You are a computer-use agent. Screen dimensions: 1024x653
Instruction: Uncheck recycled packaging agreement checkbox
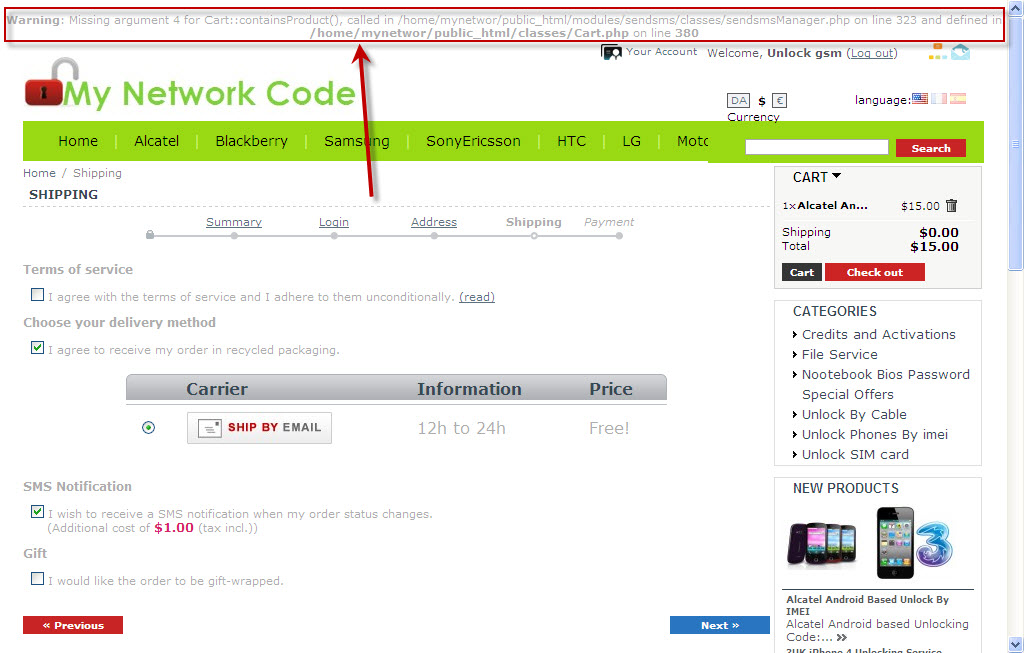click(38, 348)
